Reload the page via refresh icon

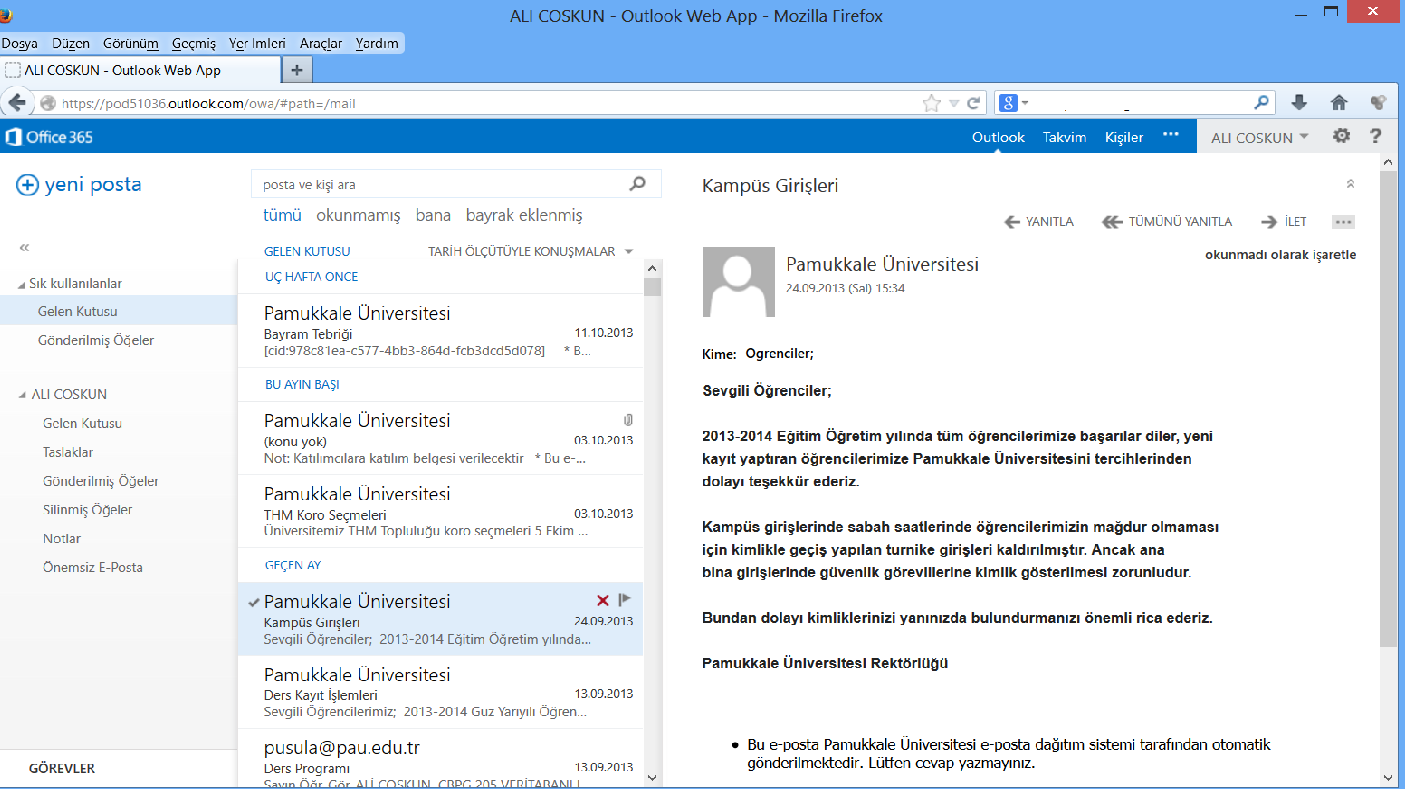[x=973, y=103]
